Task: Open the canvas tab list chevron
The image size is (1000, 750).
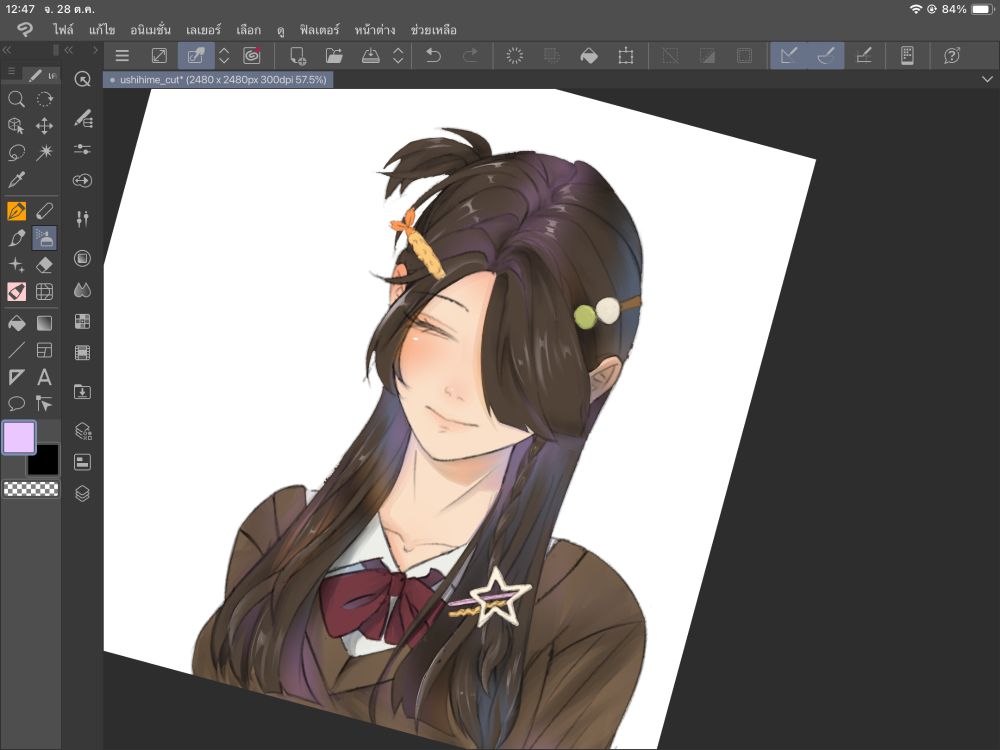Action: [x=987, y=79]
